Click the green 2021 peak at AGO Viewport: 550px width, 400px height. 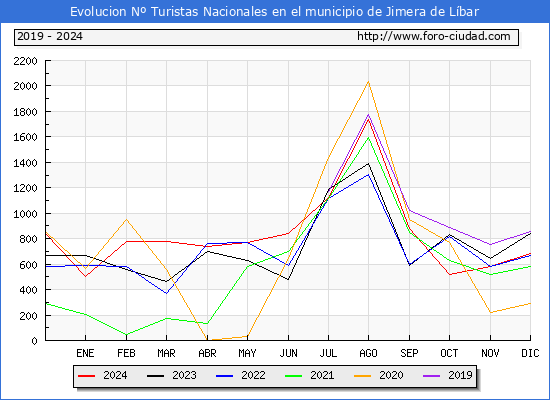368,138
